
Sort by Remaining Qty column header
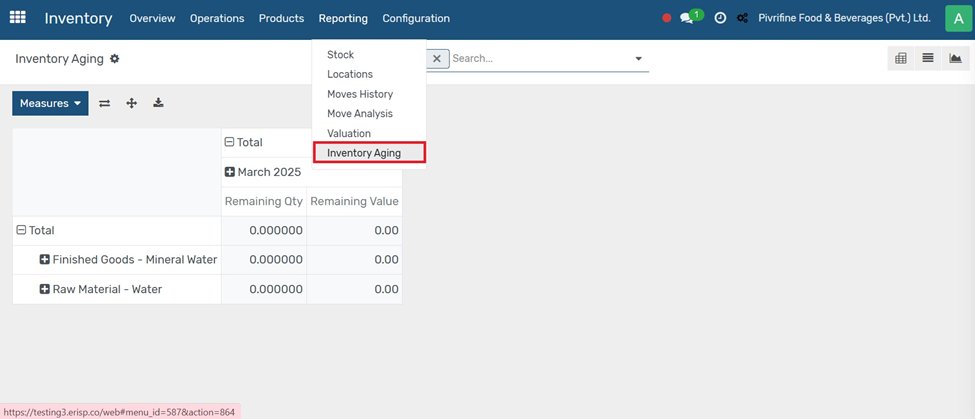pyautogui.click(x=264, y=201)
